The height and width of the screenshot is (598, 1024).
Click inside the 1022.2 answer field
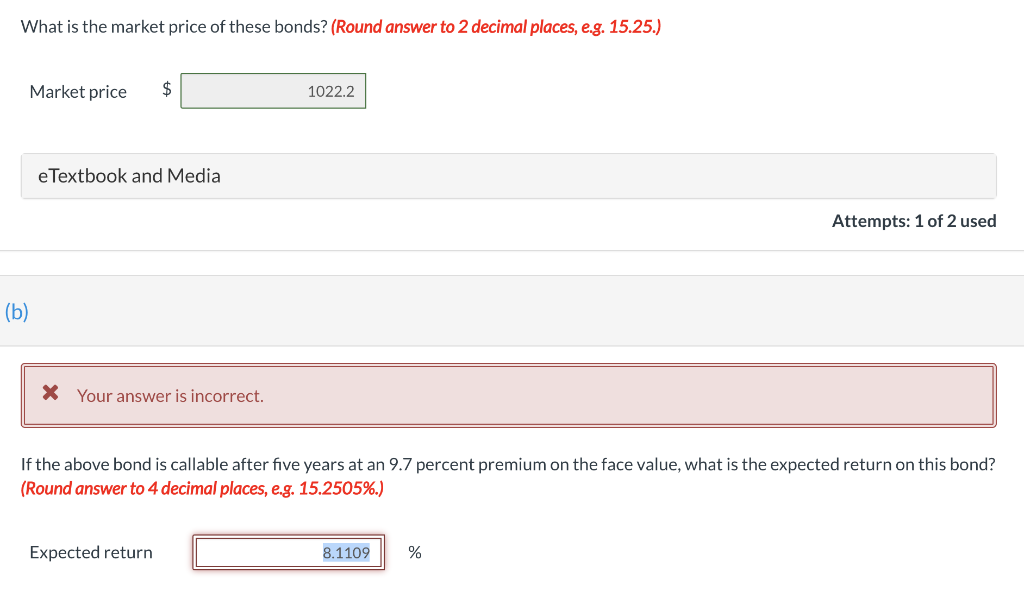coord(273,90)
